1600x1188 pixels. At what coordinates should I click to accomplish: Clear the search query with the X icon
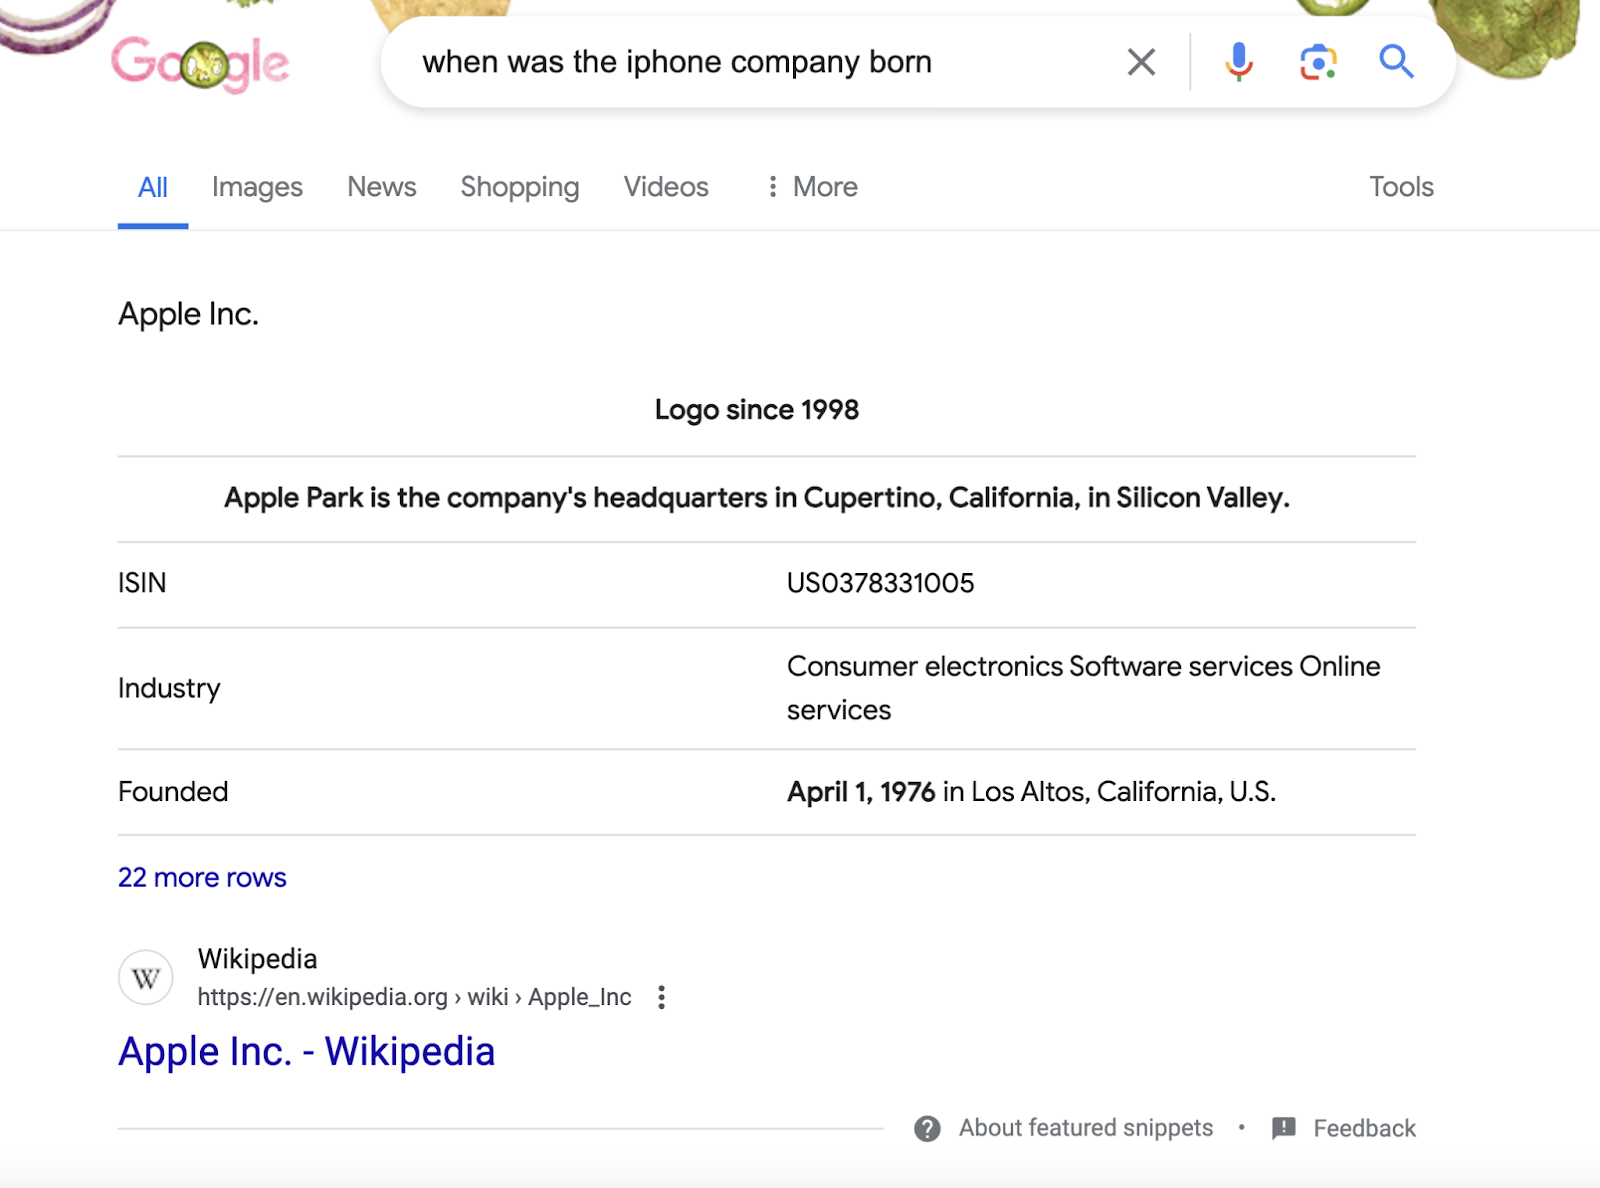1140,61
